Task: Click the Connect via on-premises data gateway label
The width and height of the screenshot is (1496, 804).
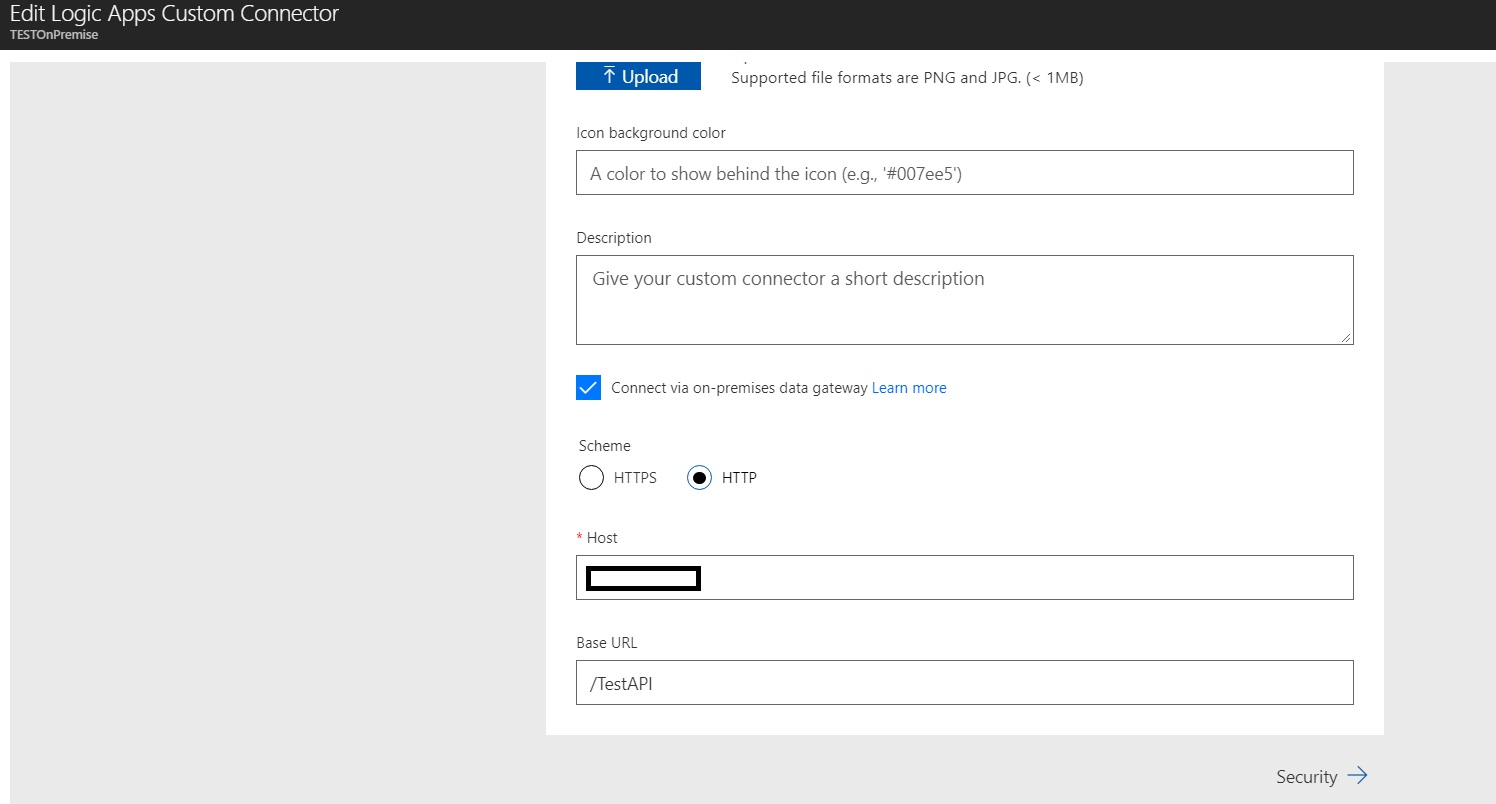Action: [739, 388]
